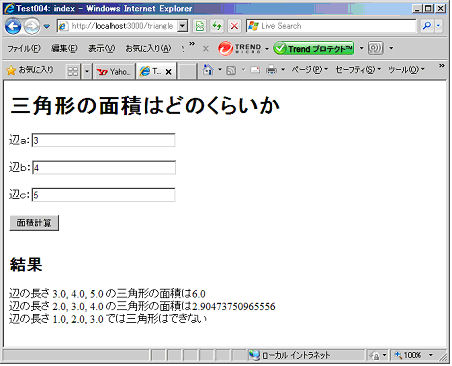Minimize the Internet Explorer window
452x366 pixels.
coord(417,8)
